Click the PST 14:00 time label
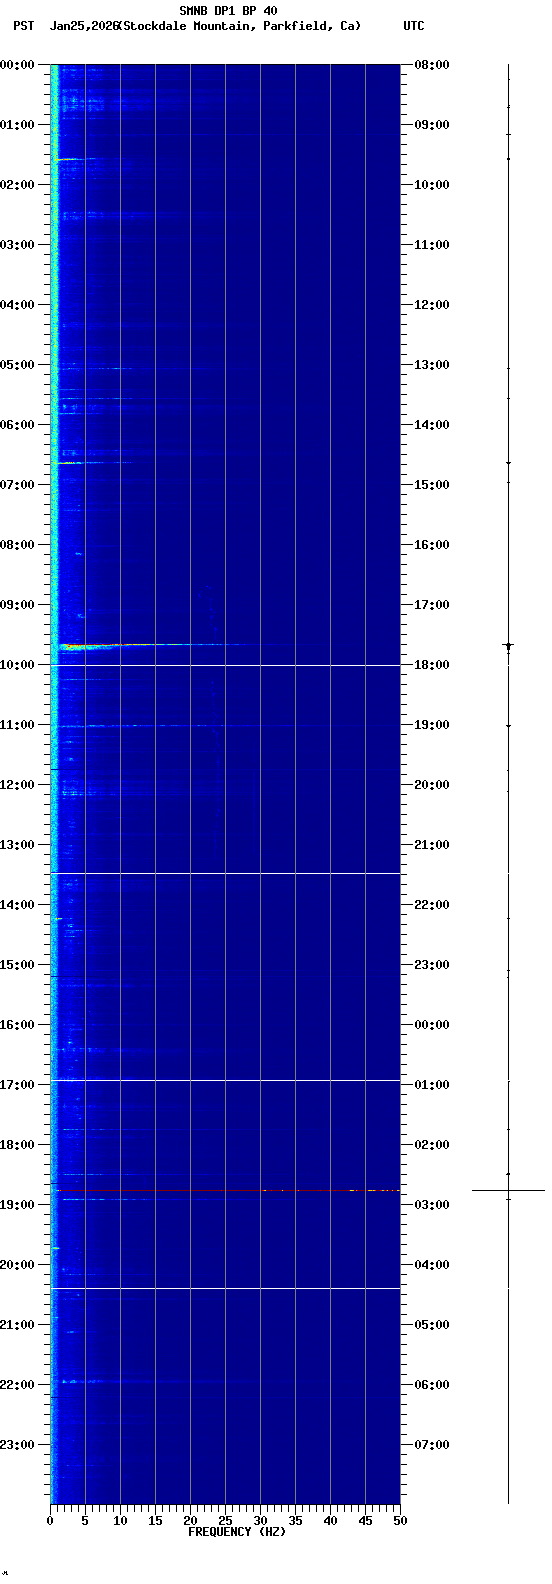This screenshot has height=1584, width=552. (x=18, y=905)
